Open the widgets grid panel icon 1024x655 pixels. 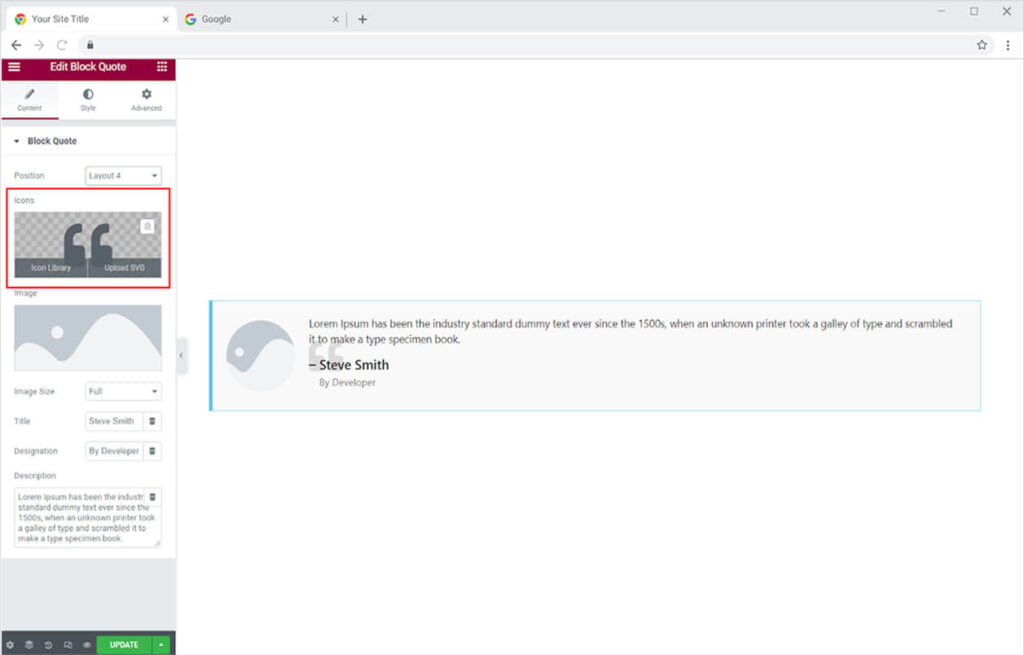(162, 67)
